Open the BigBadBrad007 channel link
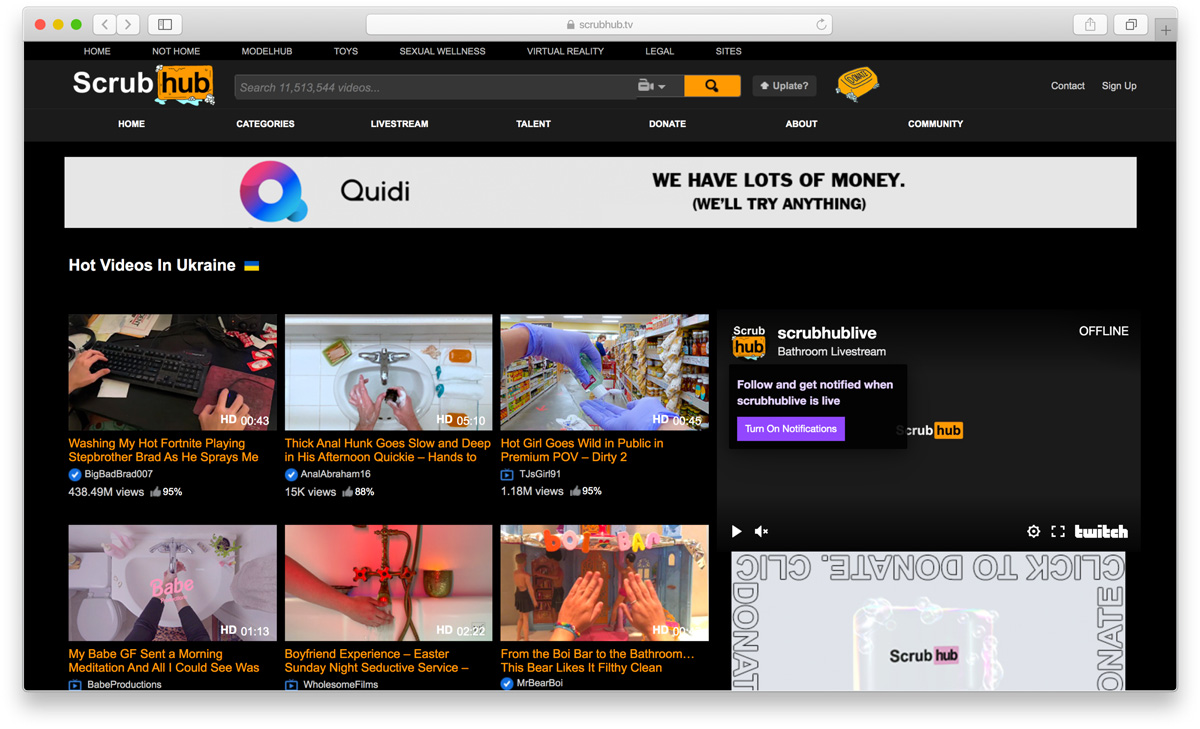 point(118,474)
